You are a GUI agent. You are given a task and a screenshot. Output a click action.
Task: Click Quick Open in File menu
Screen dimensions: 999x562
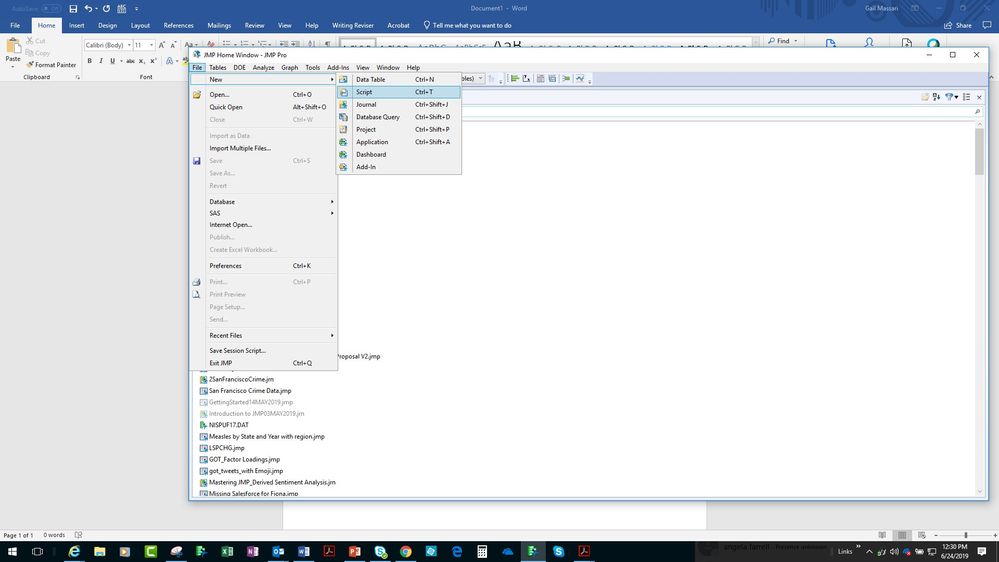263,107
